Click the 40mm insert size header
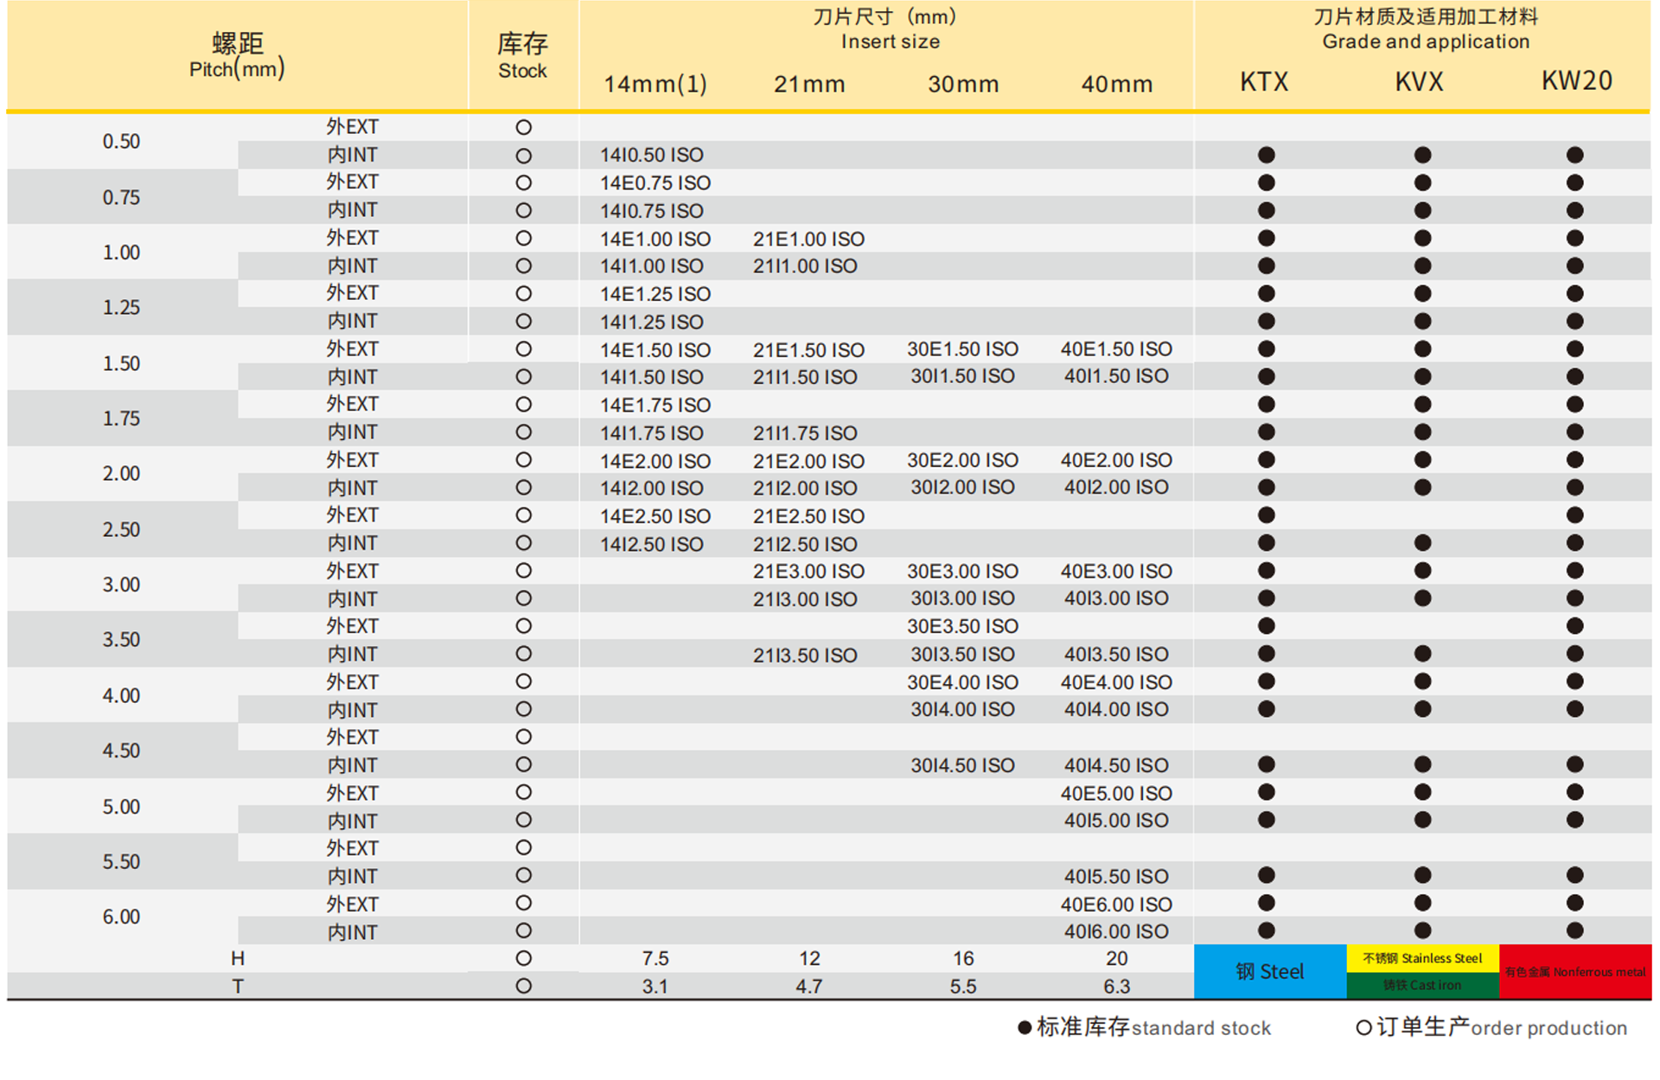The height and width of the screenshot is (1080, 1660). (x=1116, y=84)
